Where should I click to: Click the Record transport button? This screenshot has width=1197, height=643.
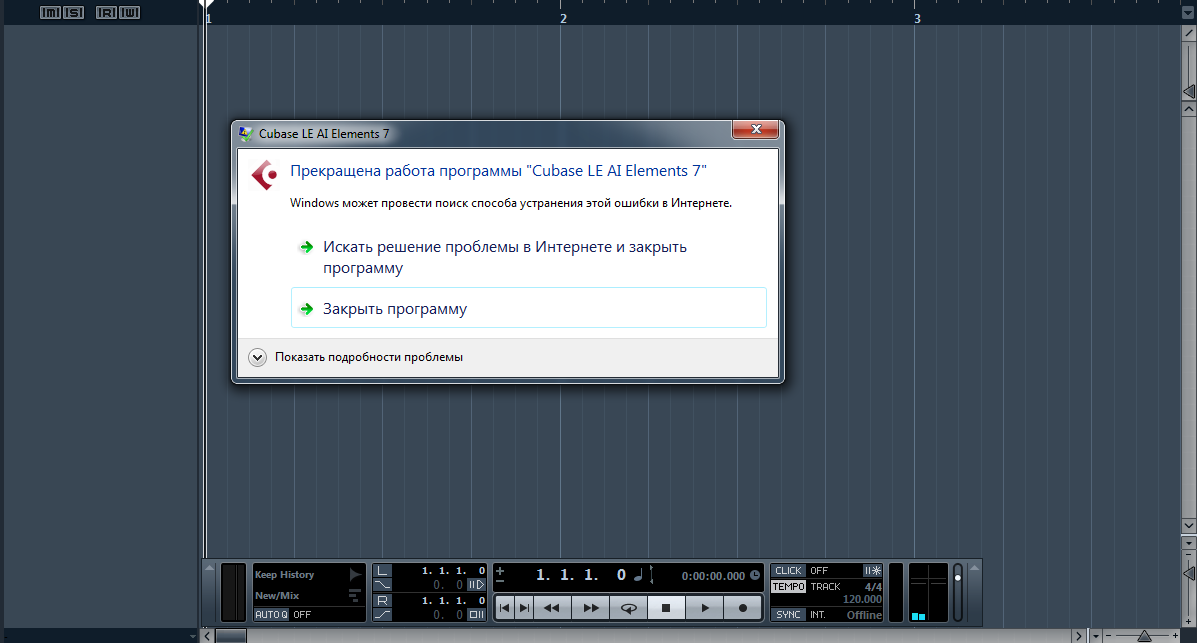tap(743, 608)
